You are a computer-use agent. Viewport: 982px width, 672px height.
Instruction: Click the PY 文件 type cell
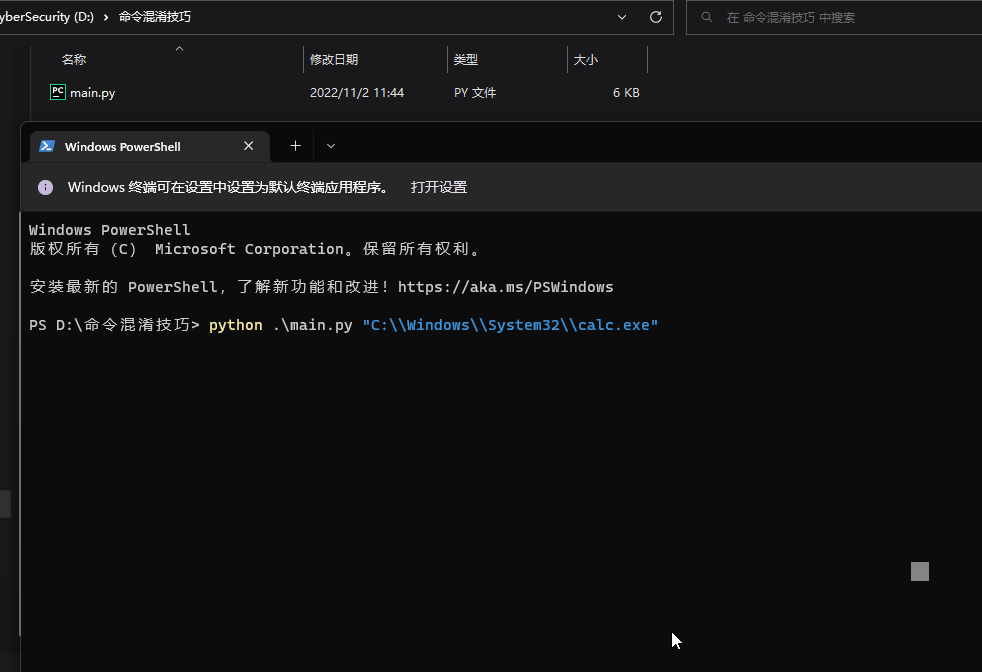475,93
